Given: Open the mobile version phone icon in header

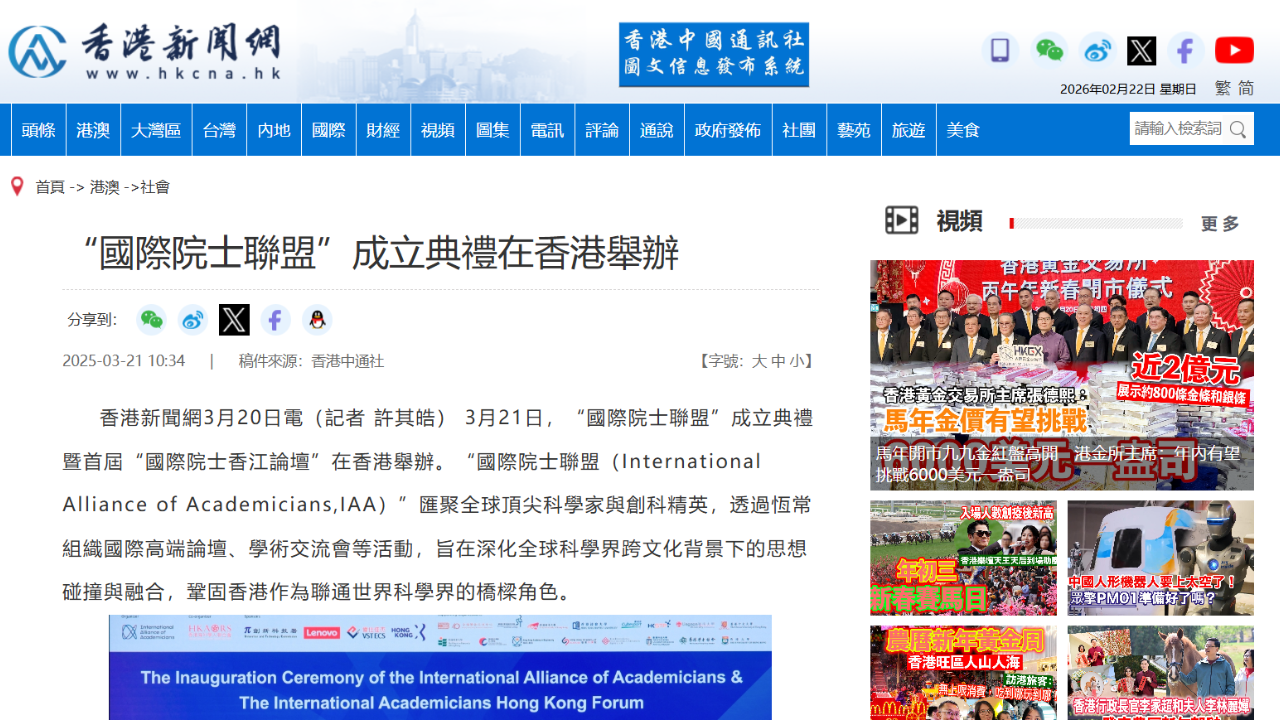Looking at the screenshot, I should tap(999, 50).
